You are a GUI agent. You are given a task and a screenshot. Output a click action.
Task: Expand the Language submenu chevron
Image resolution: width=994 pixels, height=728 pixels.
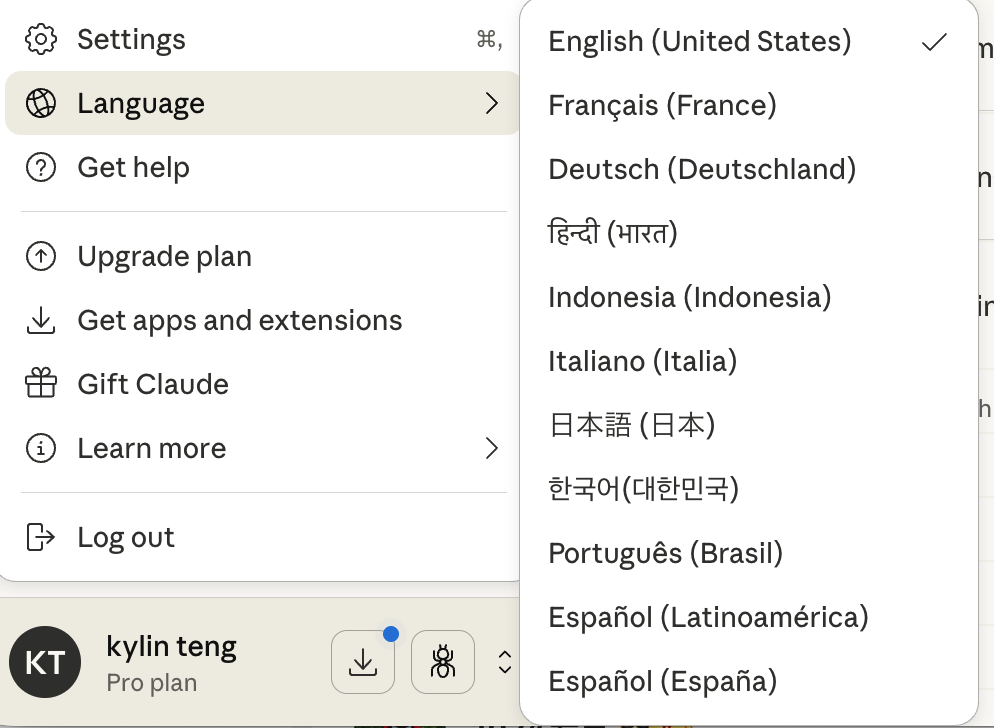(491, 103)
